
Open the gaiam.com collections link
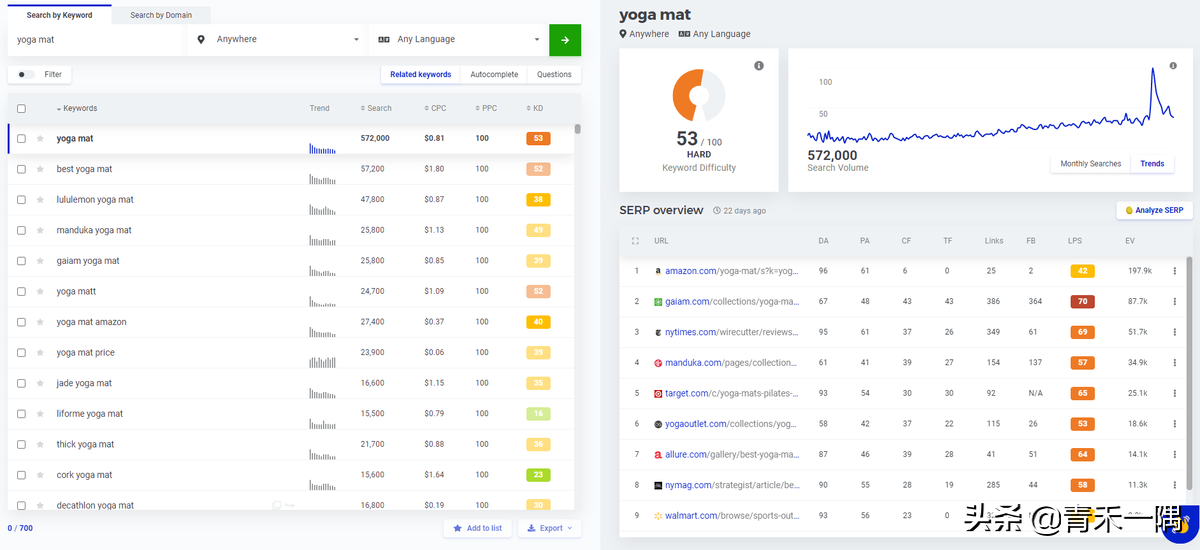(732, 301)
